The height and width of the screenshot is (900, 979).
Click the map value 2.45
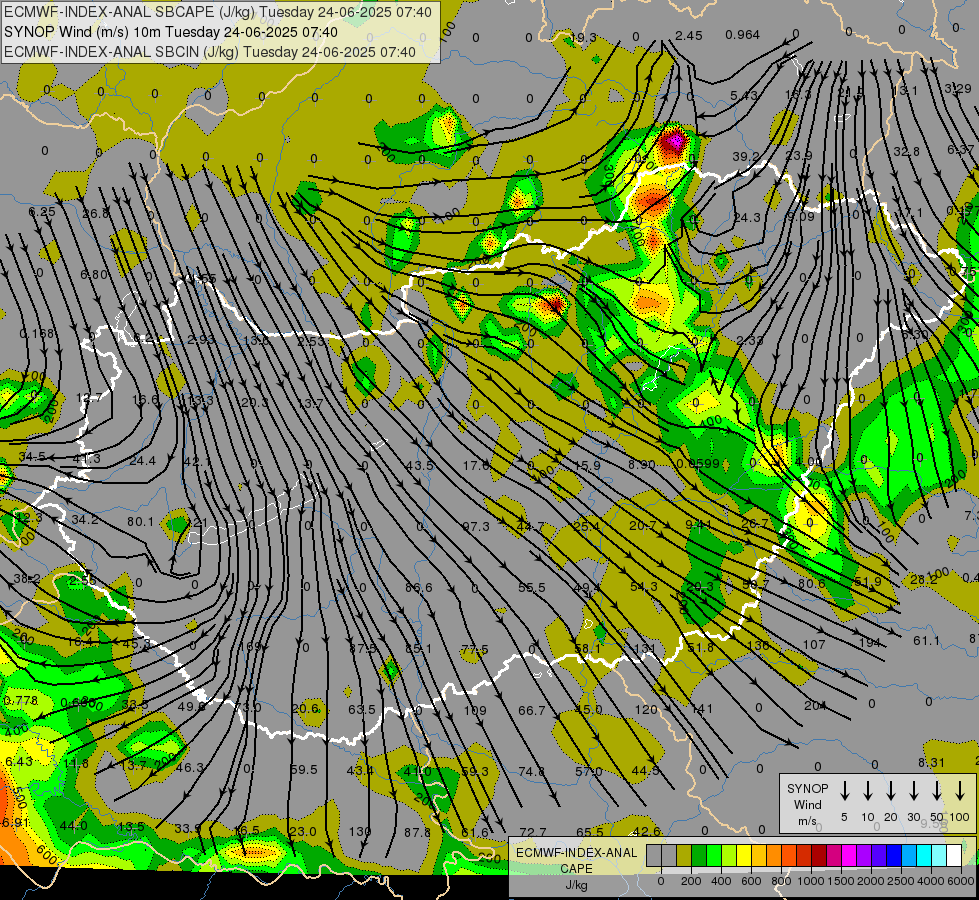coord(689,36)
